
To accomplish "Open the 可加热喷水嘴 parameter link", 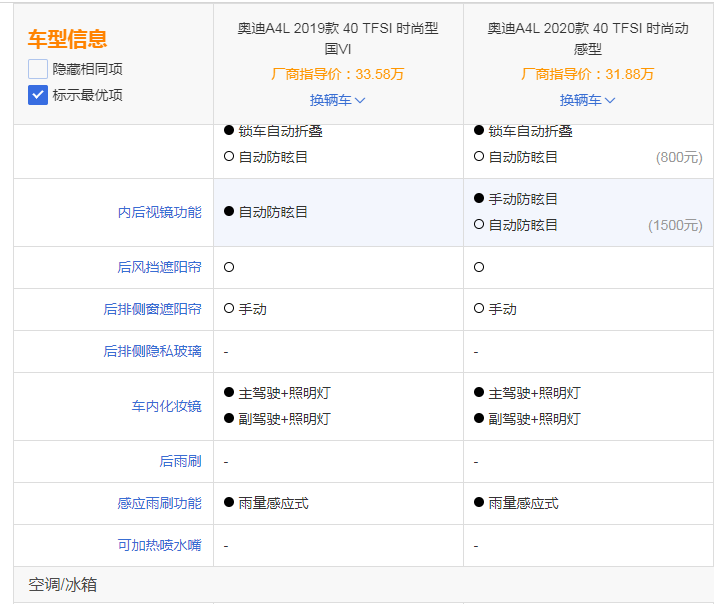I will tap(159, 545).
